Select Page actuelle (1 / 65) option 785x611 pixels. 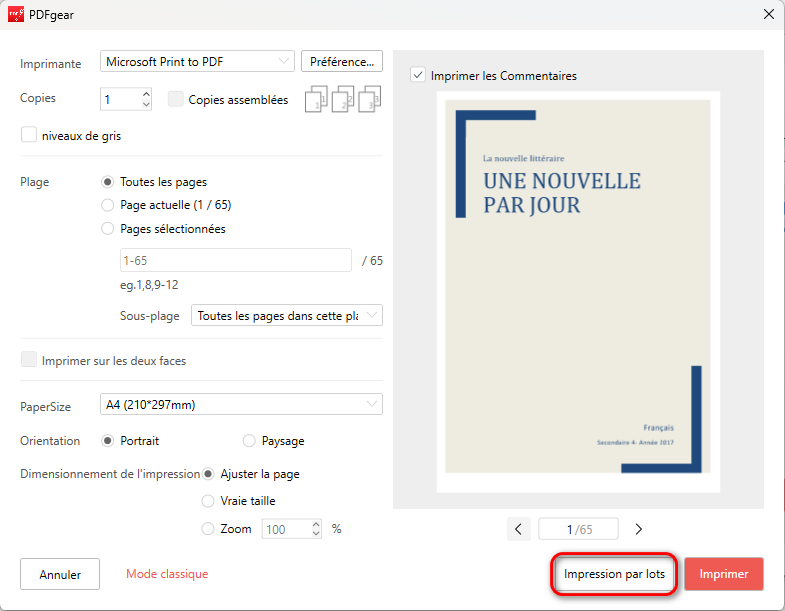107,205
